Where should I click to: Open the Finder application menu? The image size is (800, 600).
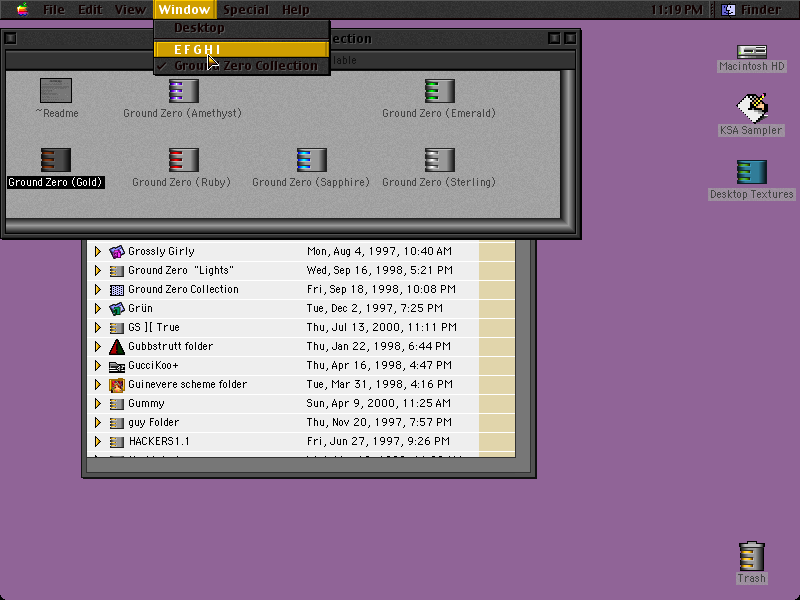pyautogui.click(x=753, y=10)
